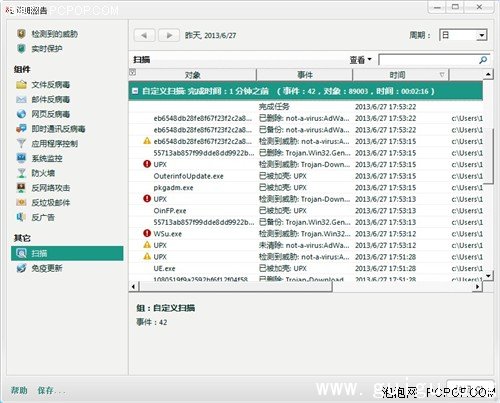Select the 完成任务 event row

pyautogui.click(x=306, y=107)
